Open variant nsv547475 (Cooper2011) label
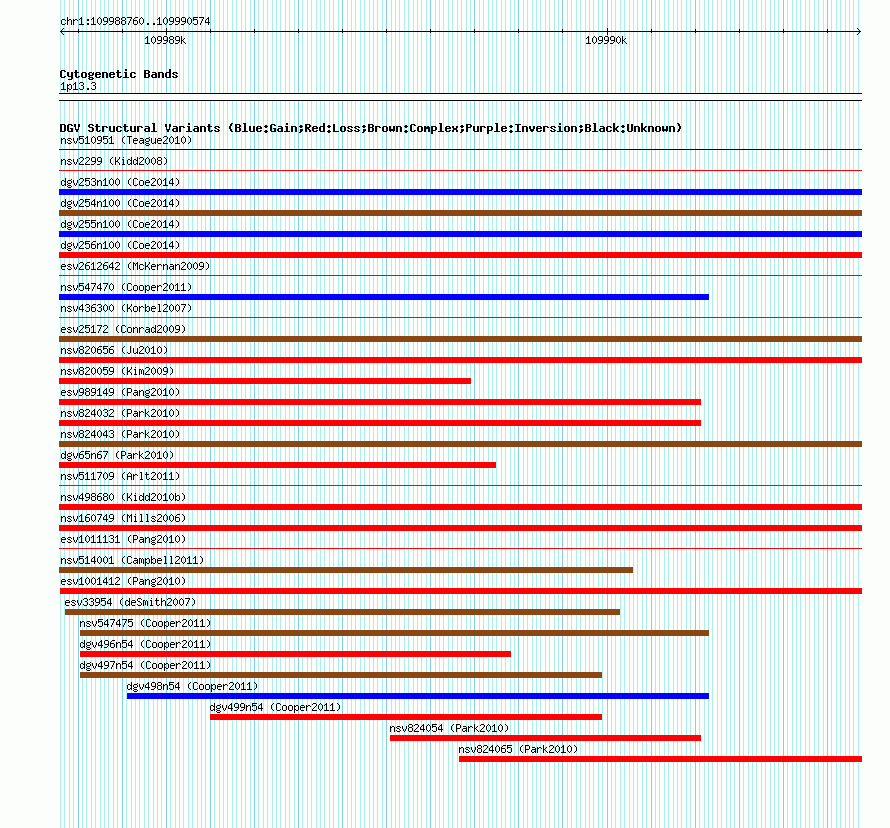 [145, 623]
